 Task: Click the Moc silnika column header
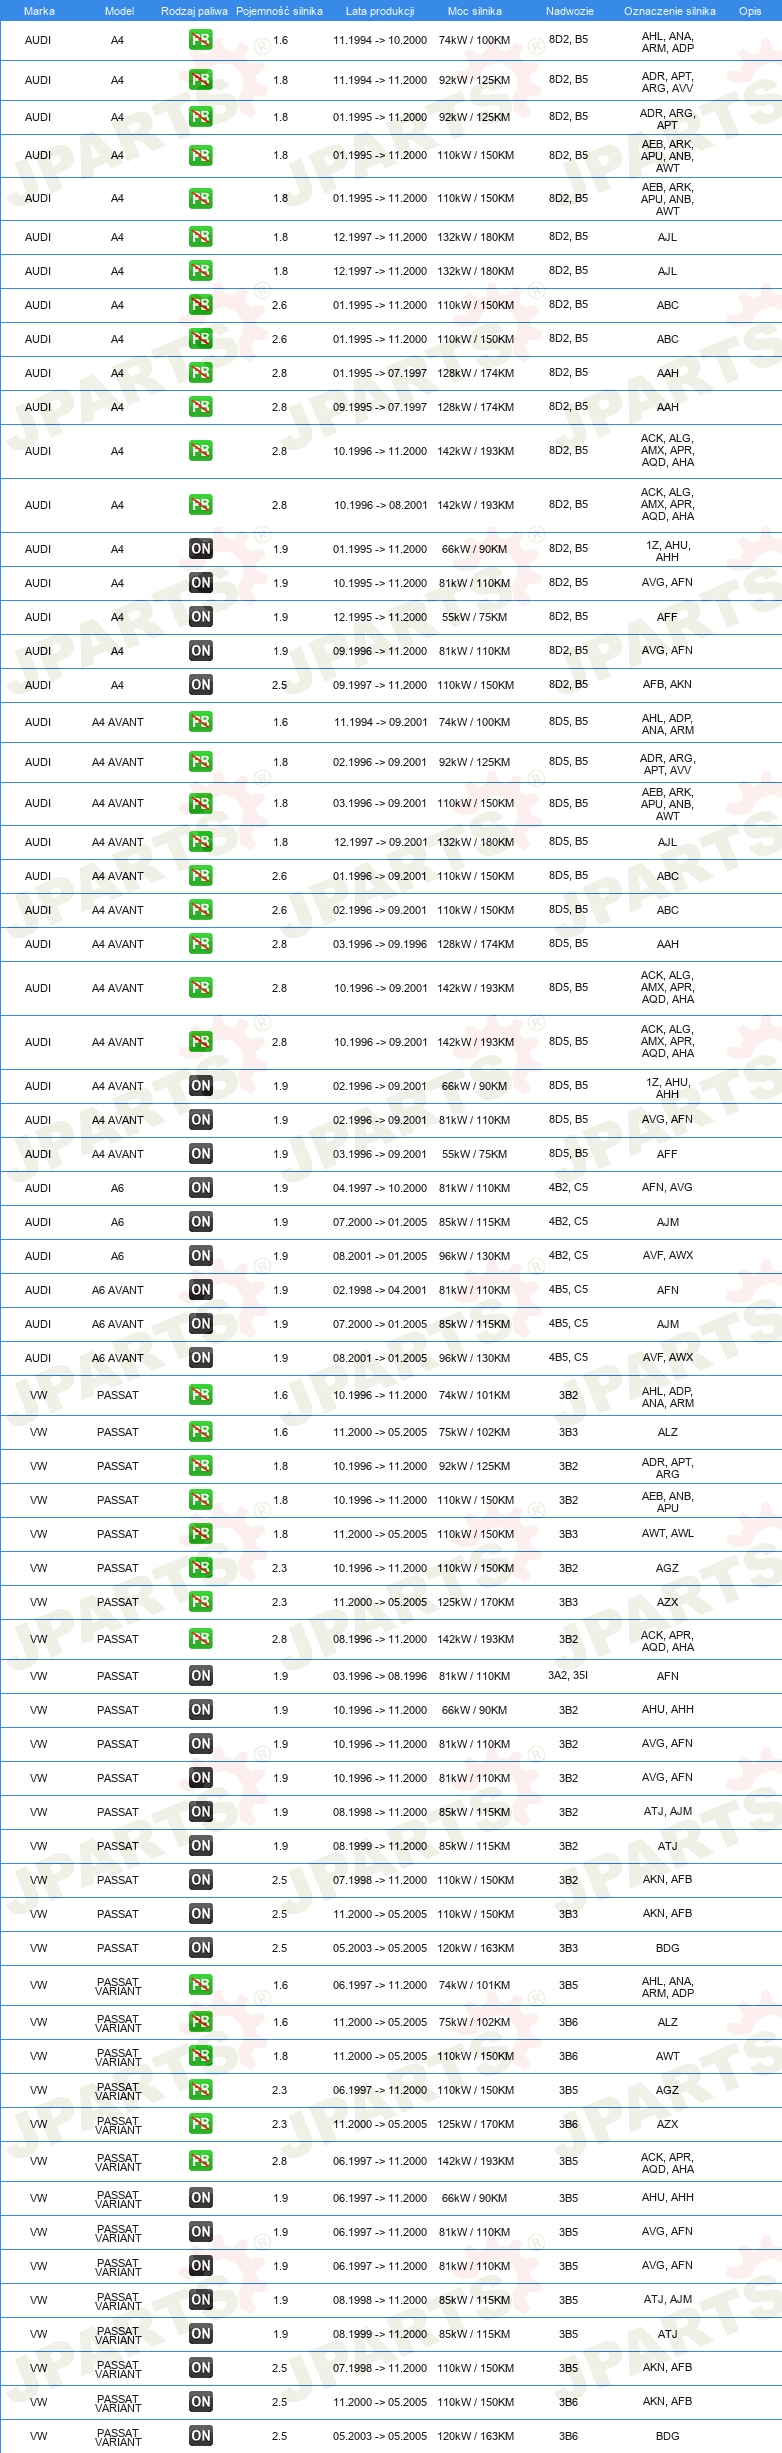pos(475,11)
